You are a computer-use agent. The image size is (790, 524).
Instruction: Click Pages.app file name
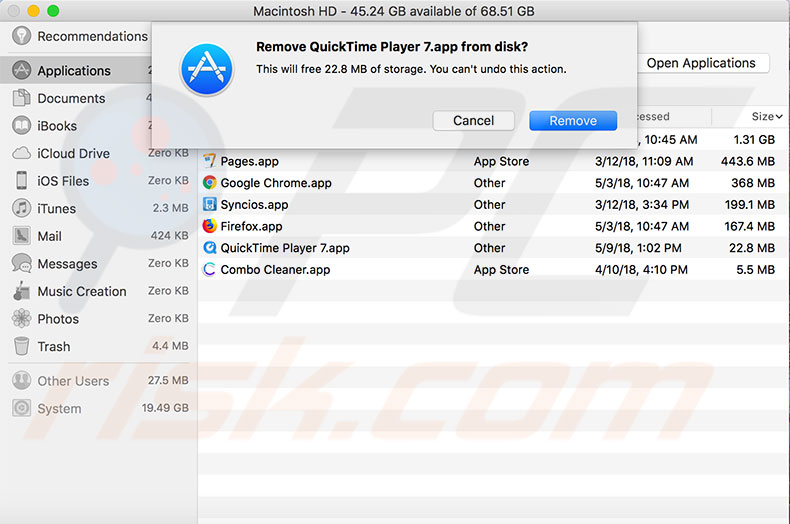[x=249, y=161]
